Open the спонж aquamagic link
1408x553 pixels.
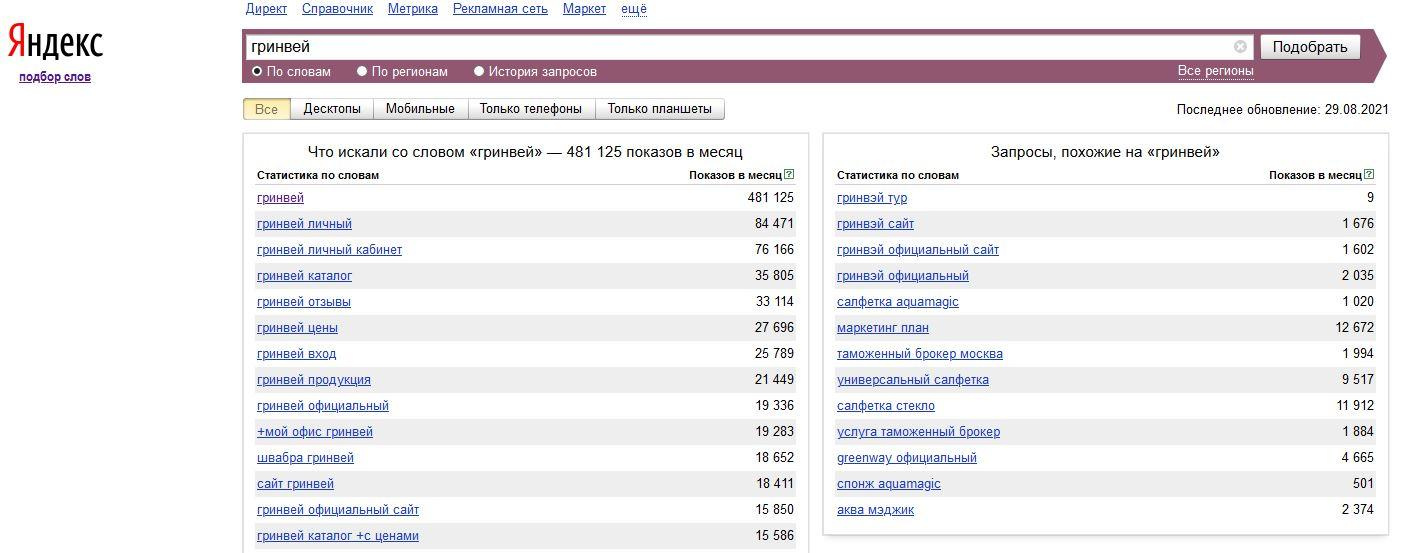(x=889, y=484)
